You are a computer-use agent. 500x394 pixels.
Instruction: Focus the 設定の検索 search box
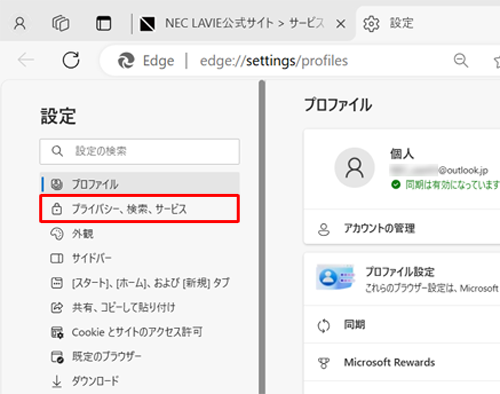139,152
